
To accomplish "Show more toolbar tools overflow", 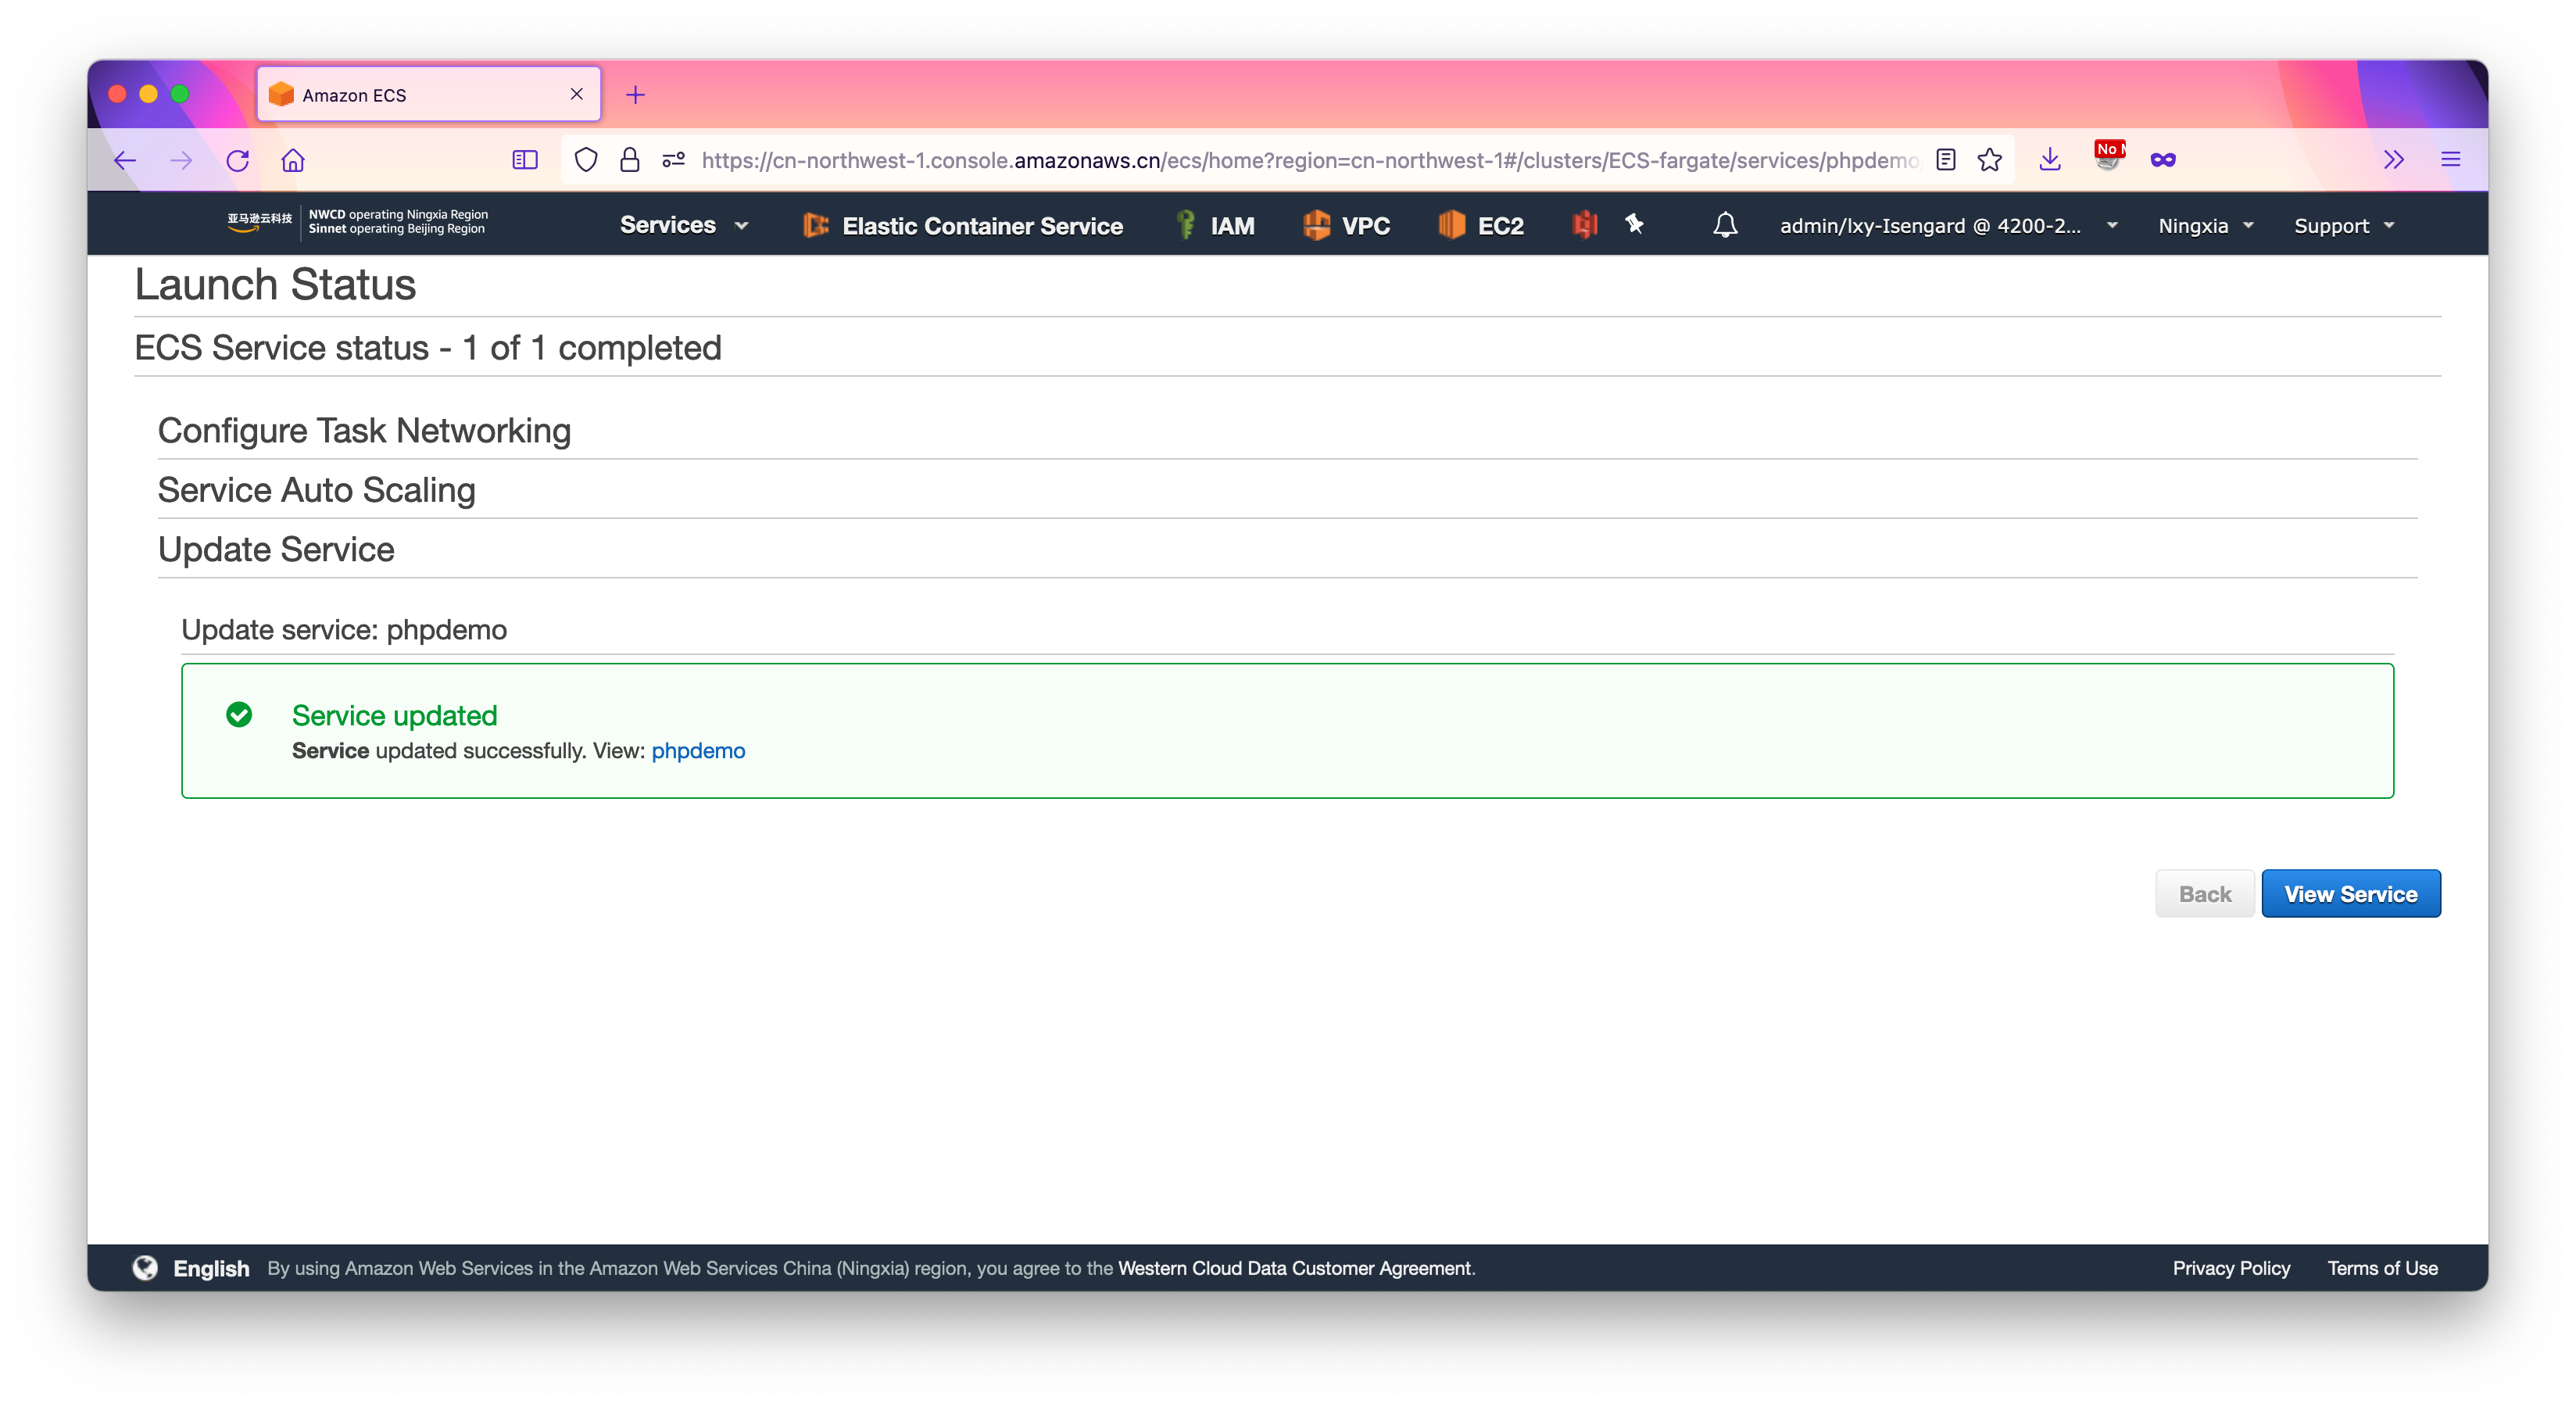I will (2394, 160).
